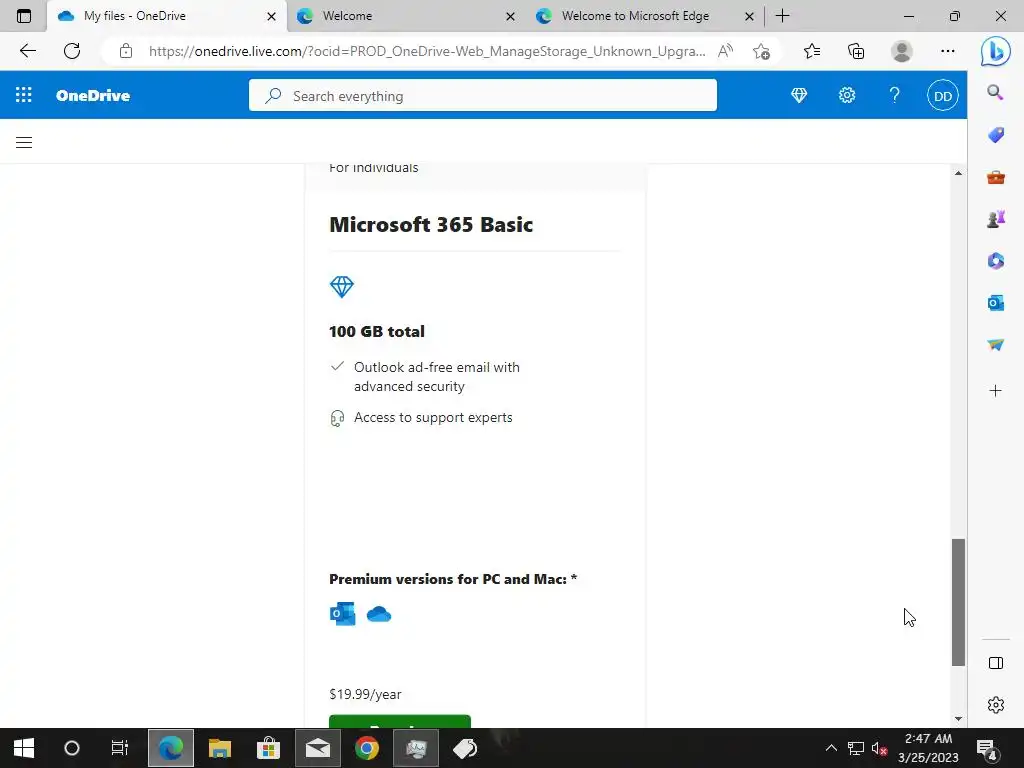
Task: Close the Welcome to Microsoft Edge tab
Action: (749, 16)
